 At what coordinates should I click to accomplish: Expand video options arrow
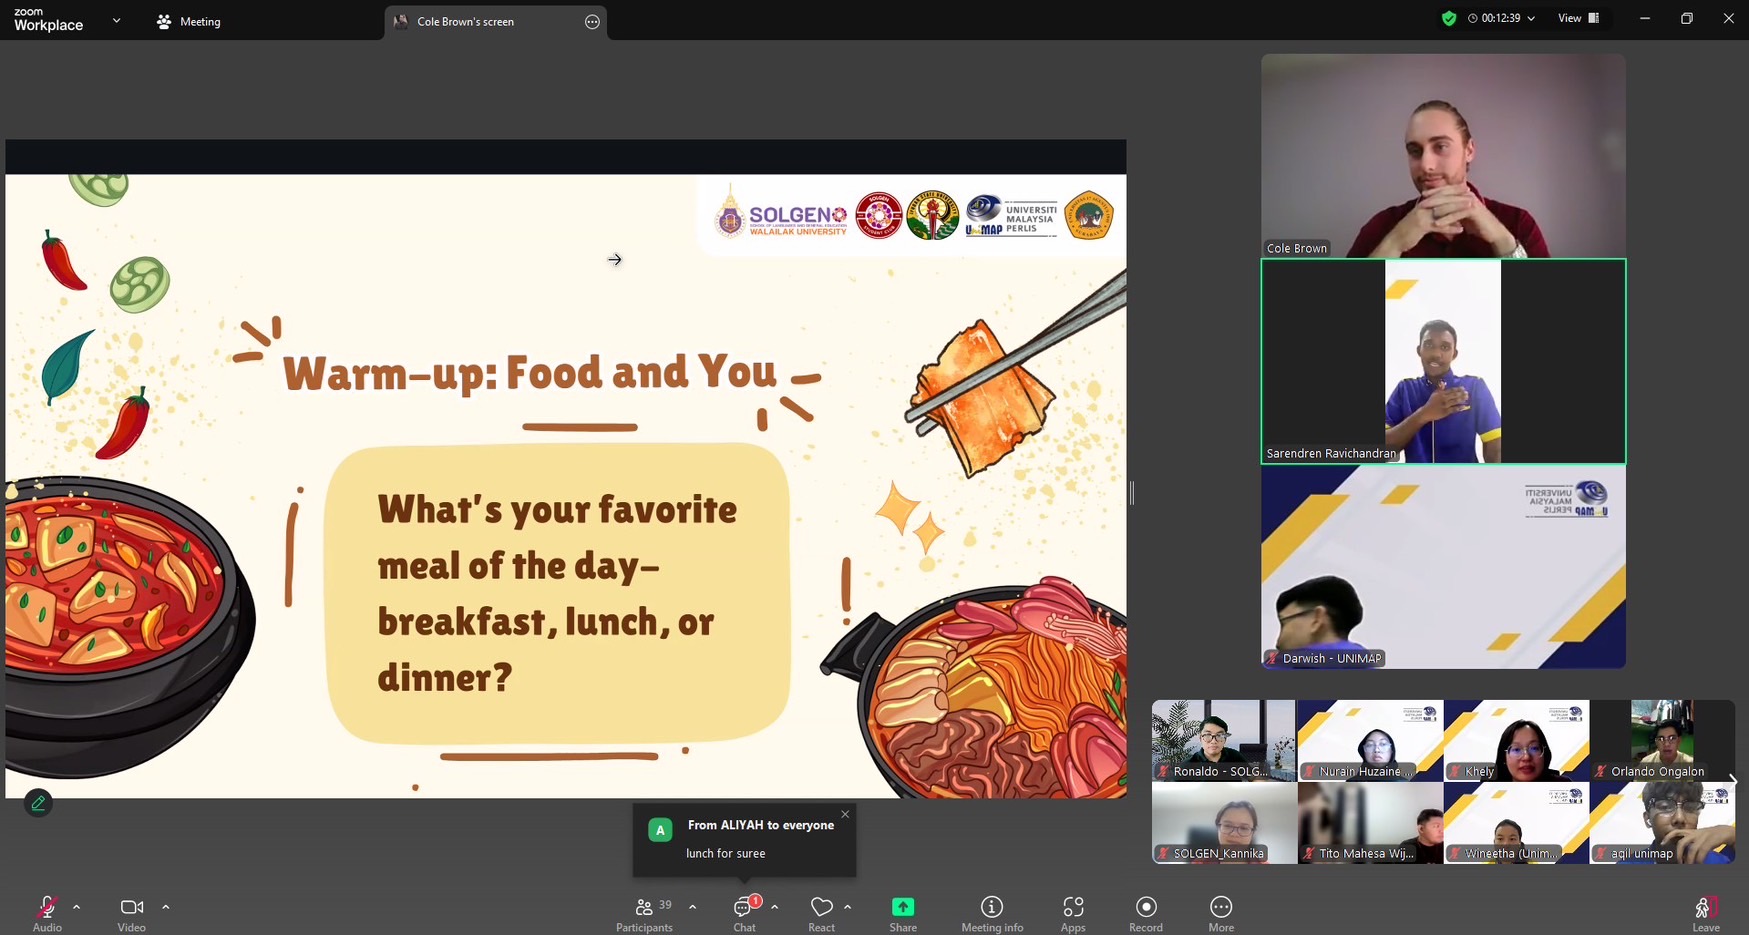point(166,907)
